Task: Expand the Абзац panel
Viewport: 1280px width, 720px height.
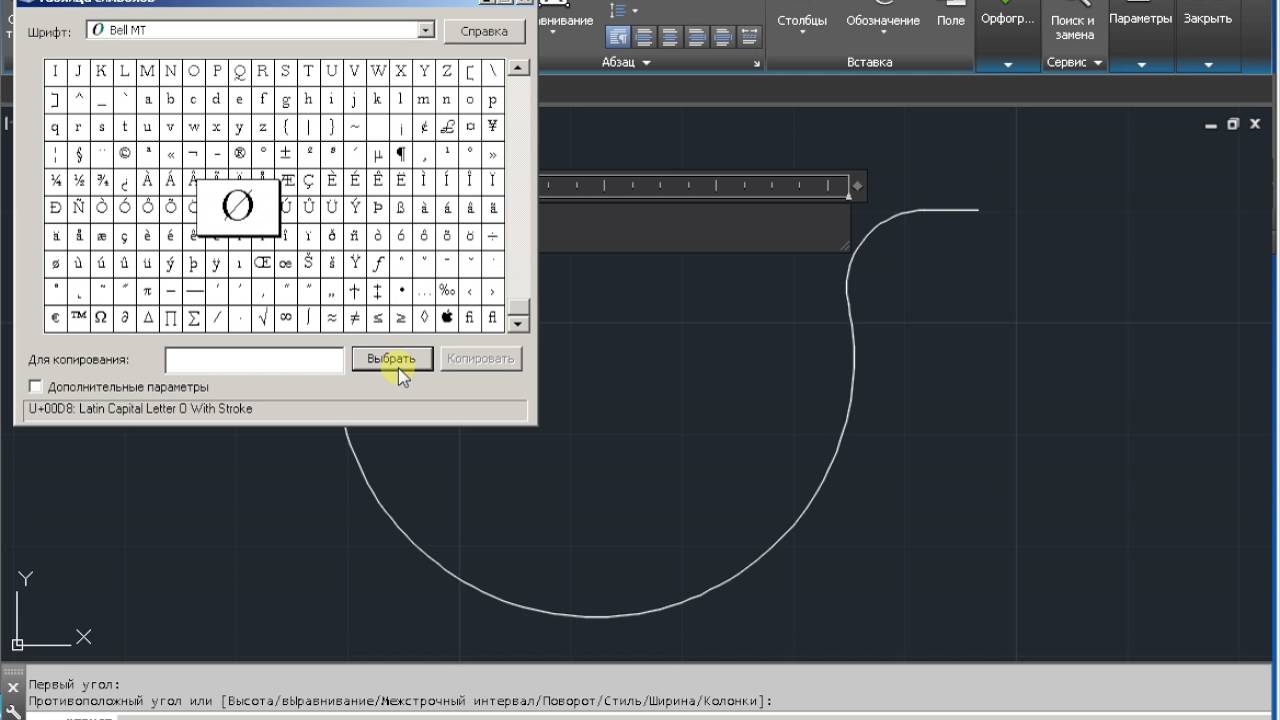Action: tap(625, 62)
